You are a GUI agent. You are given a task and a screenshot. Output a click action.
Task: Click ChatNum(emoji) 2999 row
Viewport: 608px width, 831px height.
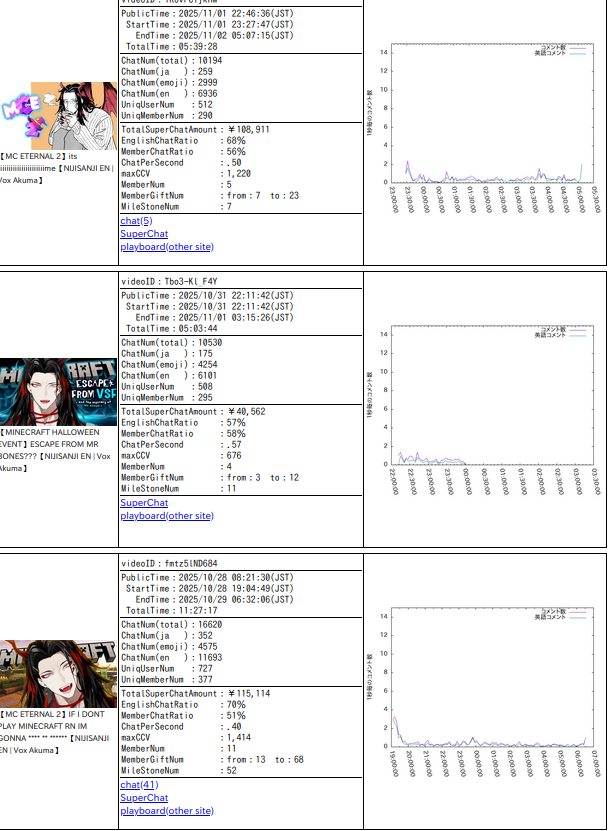[169, 83]
